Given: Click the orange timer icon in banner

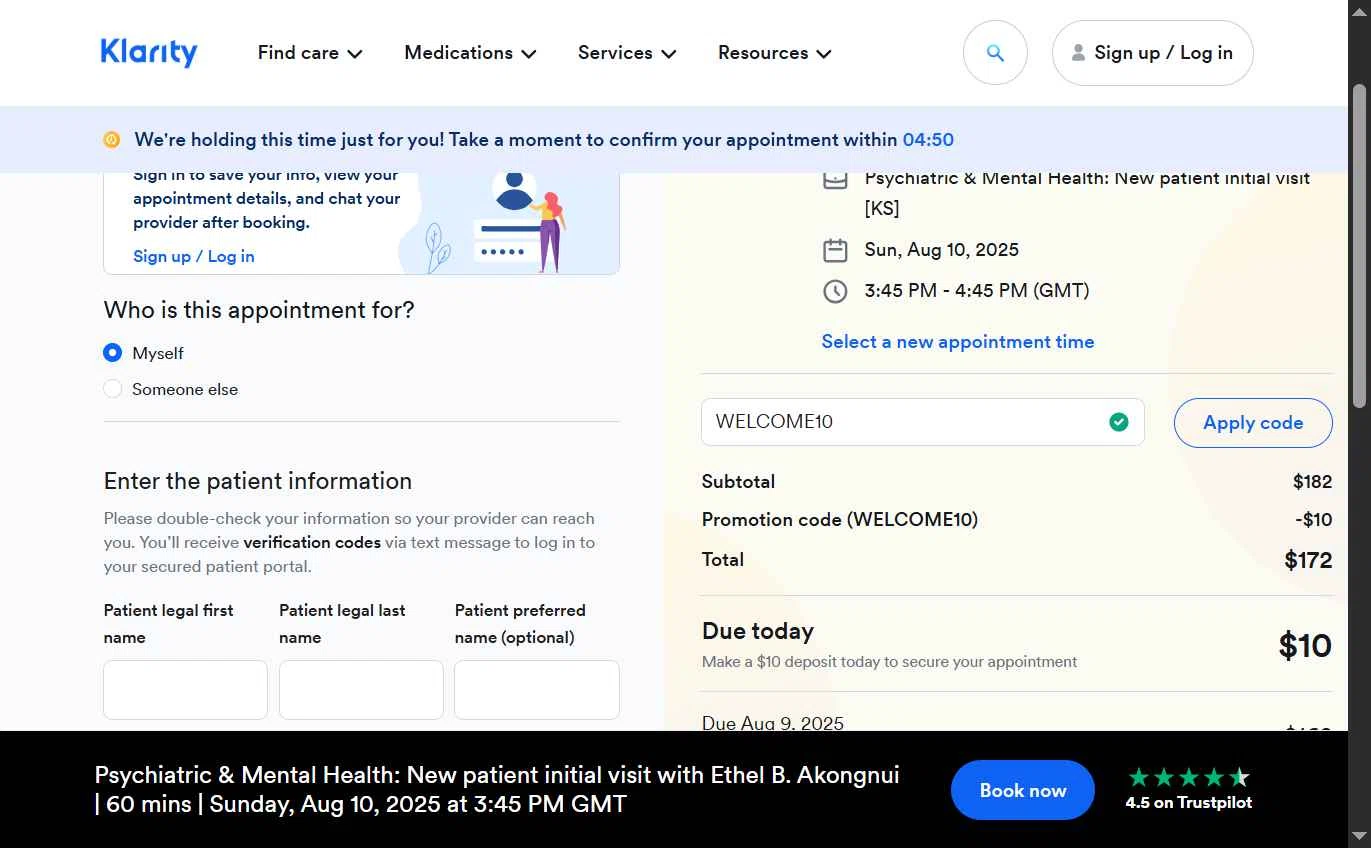Looking at the screenshot, I should pos(112,140).
